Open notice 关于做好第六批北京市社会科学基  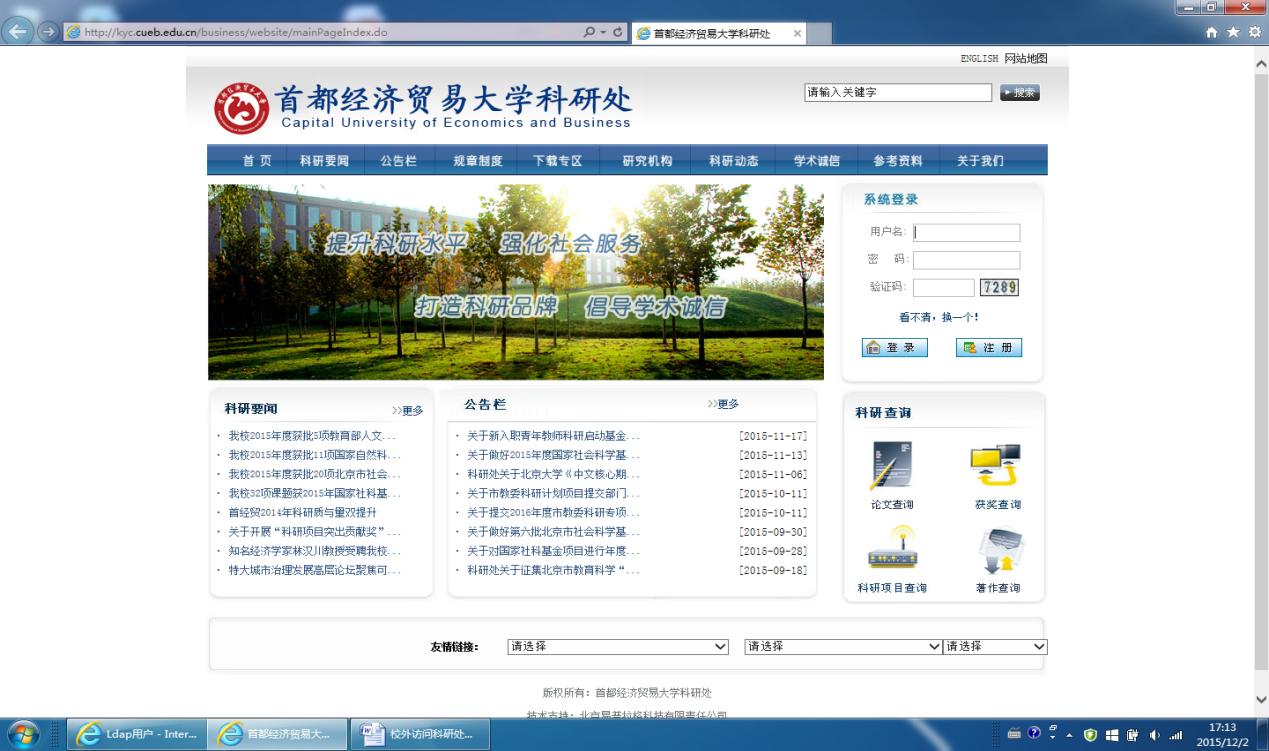tap(553, 532)
